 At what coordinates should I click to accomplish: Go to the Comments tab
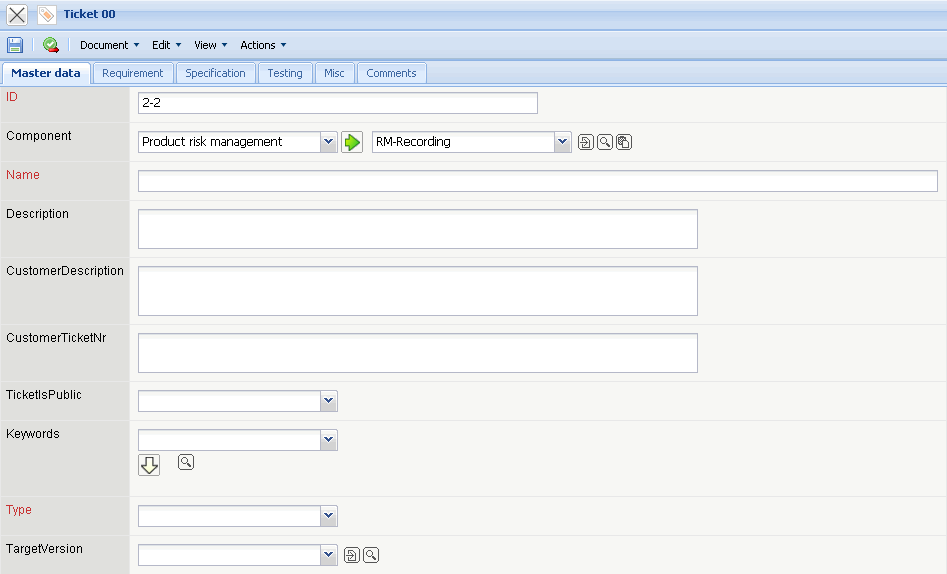coord(391,73)
